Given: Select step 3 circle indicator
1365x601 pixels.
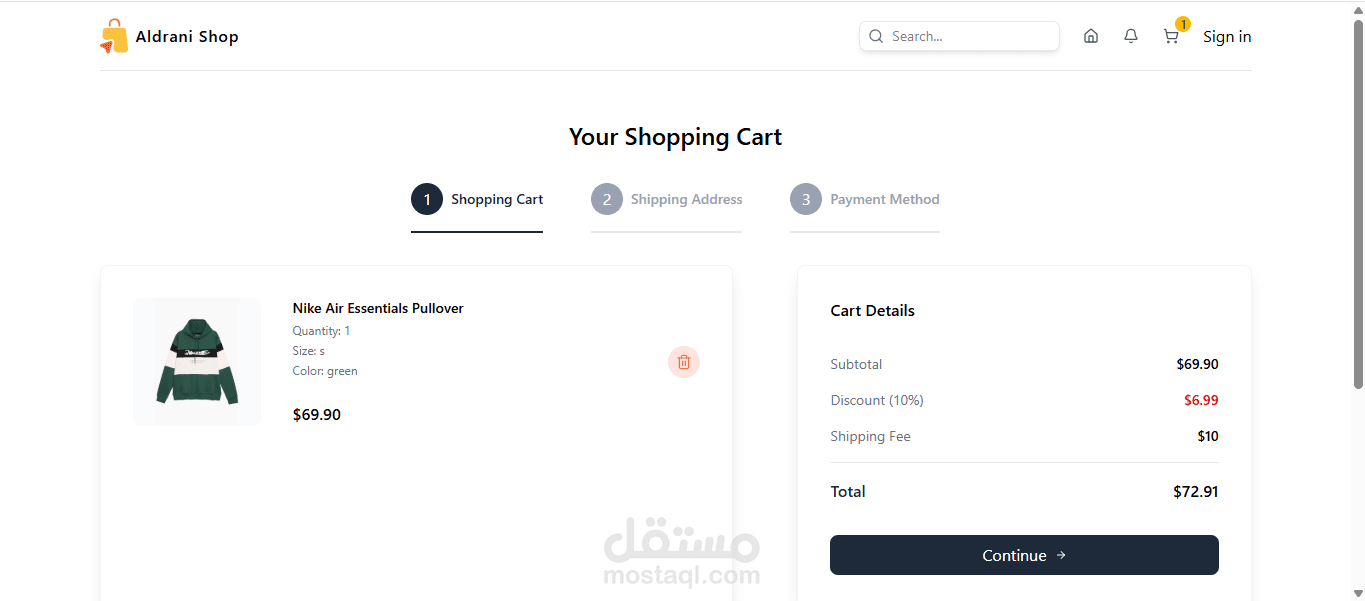Looking at the screenshot, I should coord(806,199).
